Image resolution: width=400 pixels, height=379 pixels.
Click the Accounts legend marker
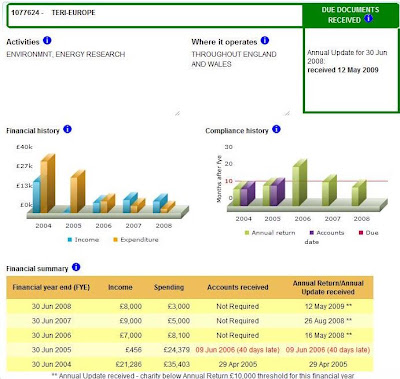tap(312, 233)
